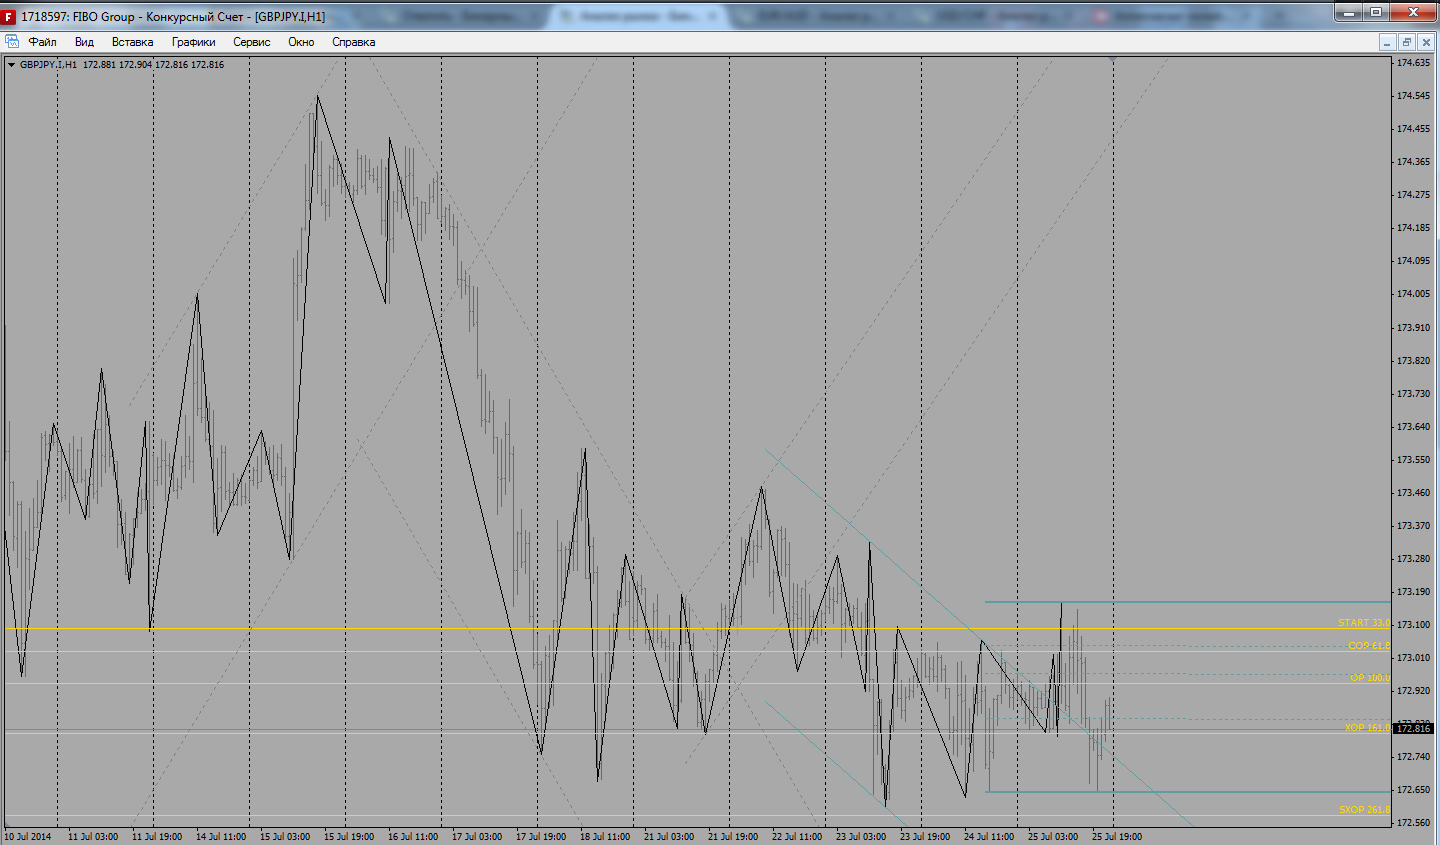
Task: Click the chart shift triangle marker at top
Action: coord(1113,61)
